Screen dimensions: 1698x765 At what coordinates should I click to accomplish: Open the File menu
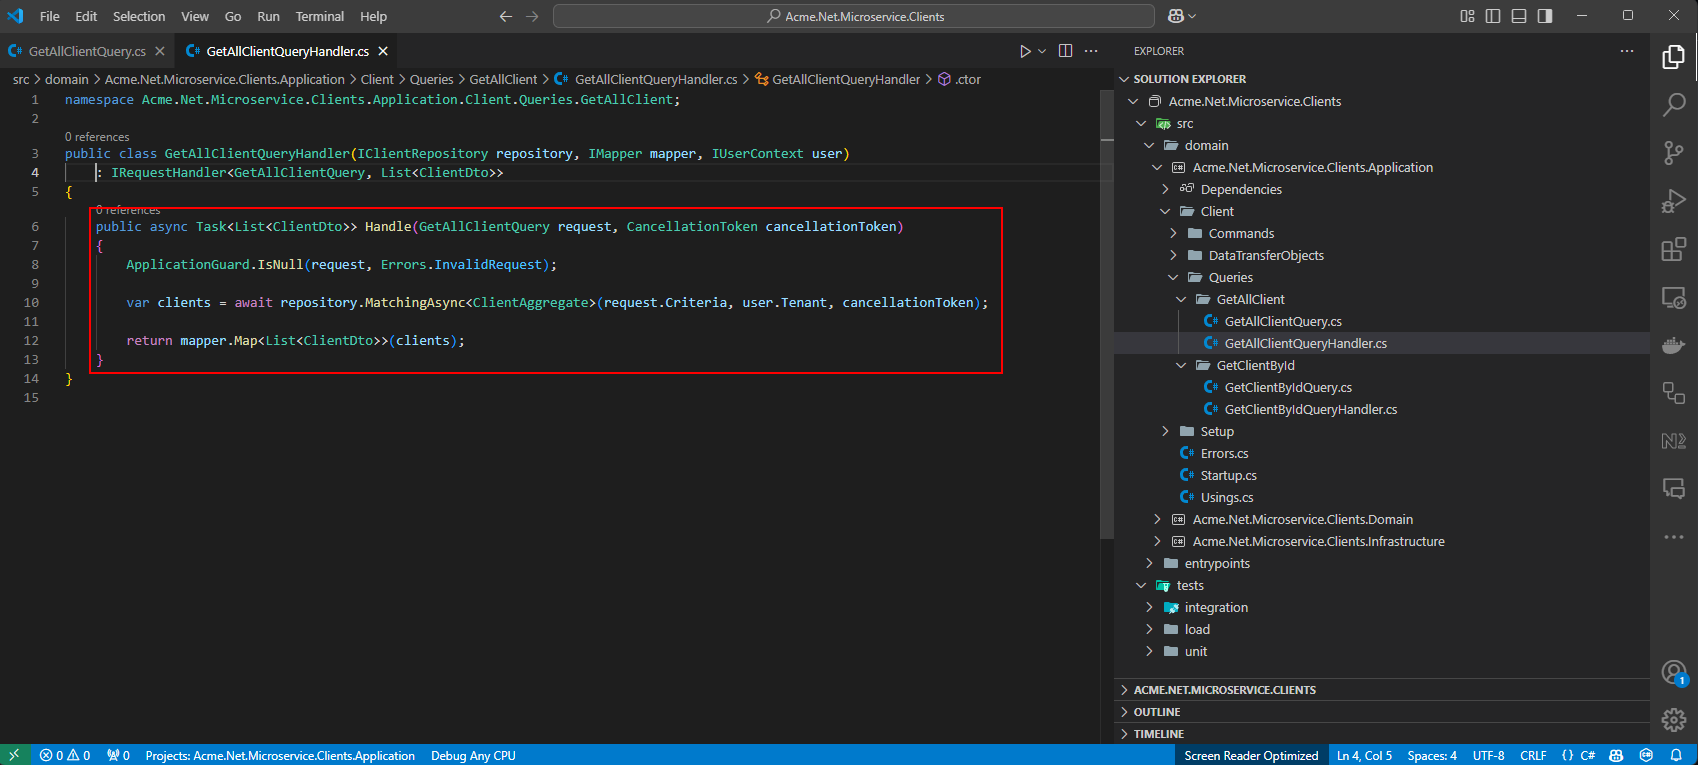[49, 16]
